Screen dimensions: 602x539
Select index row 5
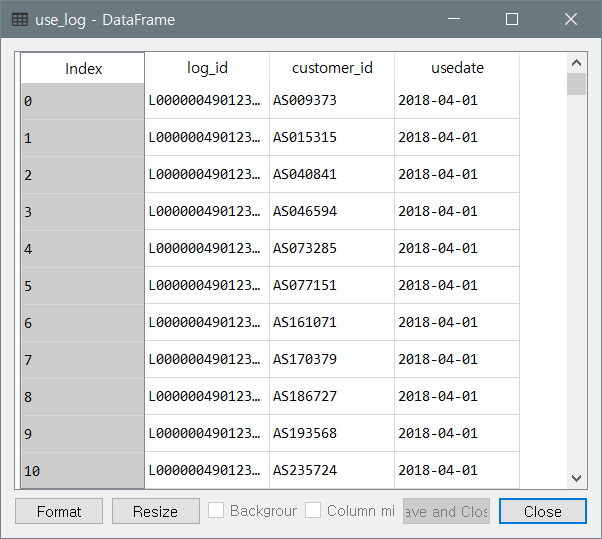pos(83,286)
